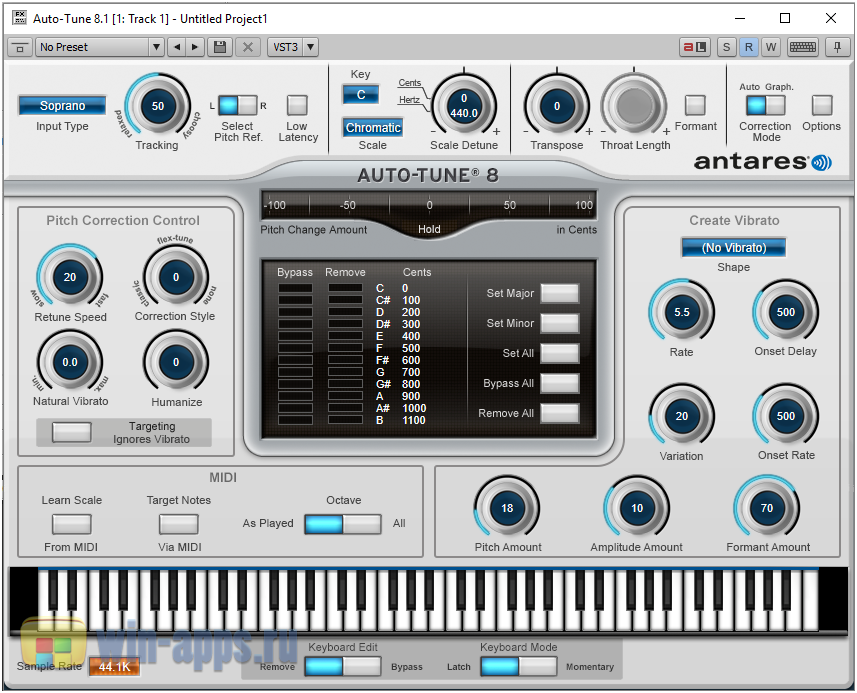Image resolution: width=857 pixels, height=693 pixels.
Task: Click the Set Major button
Action: [560, 293]
